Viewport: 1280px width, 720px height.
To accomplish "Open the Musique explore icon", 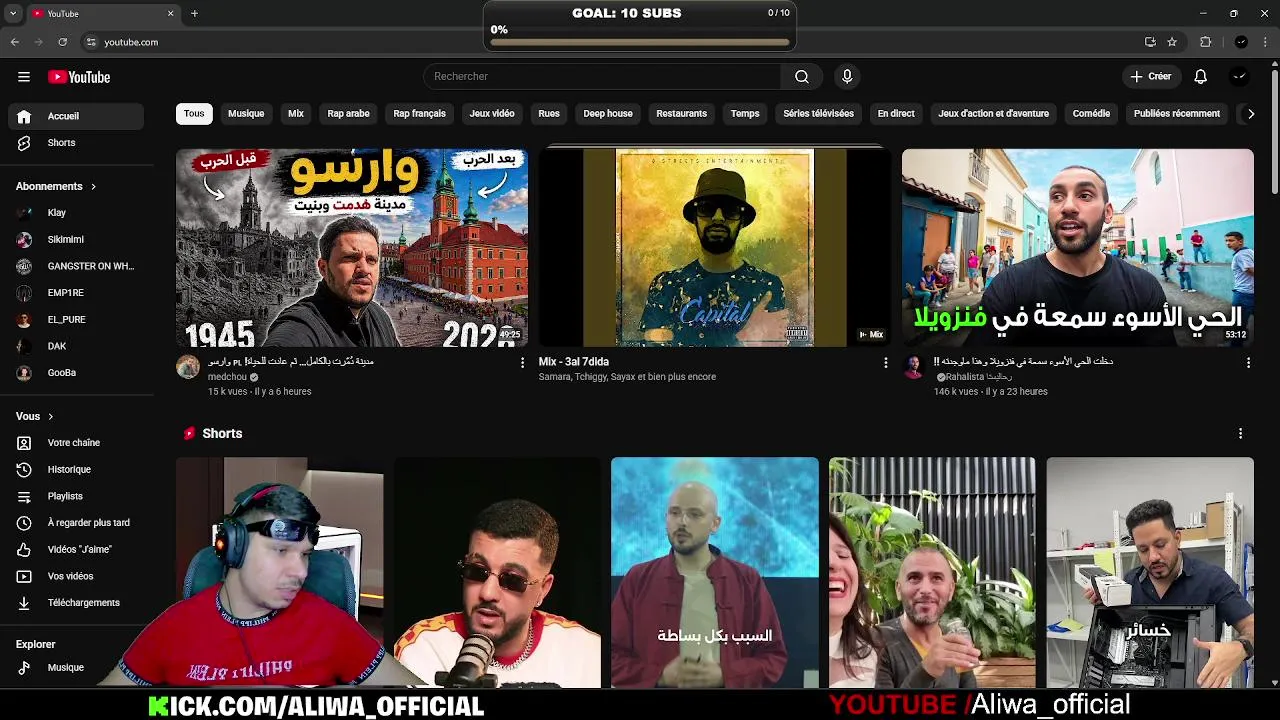I will click(25, 668).
